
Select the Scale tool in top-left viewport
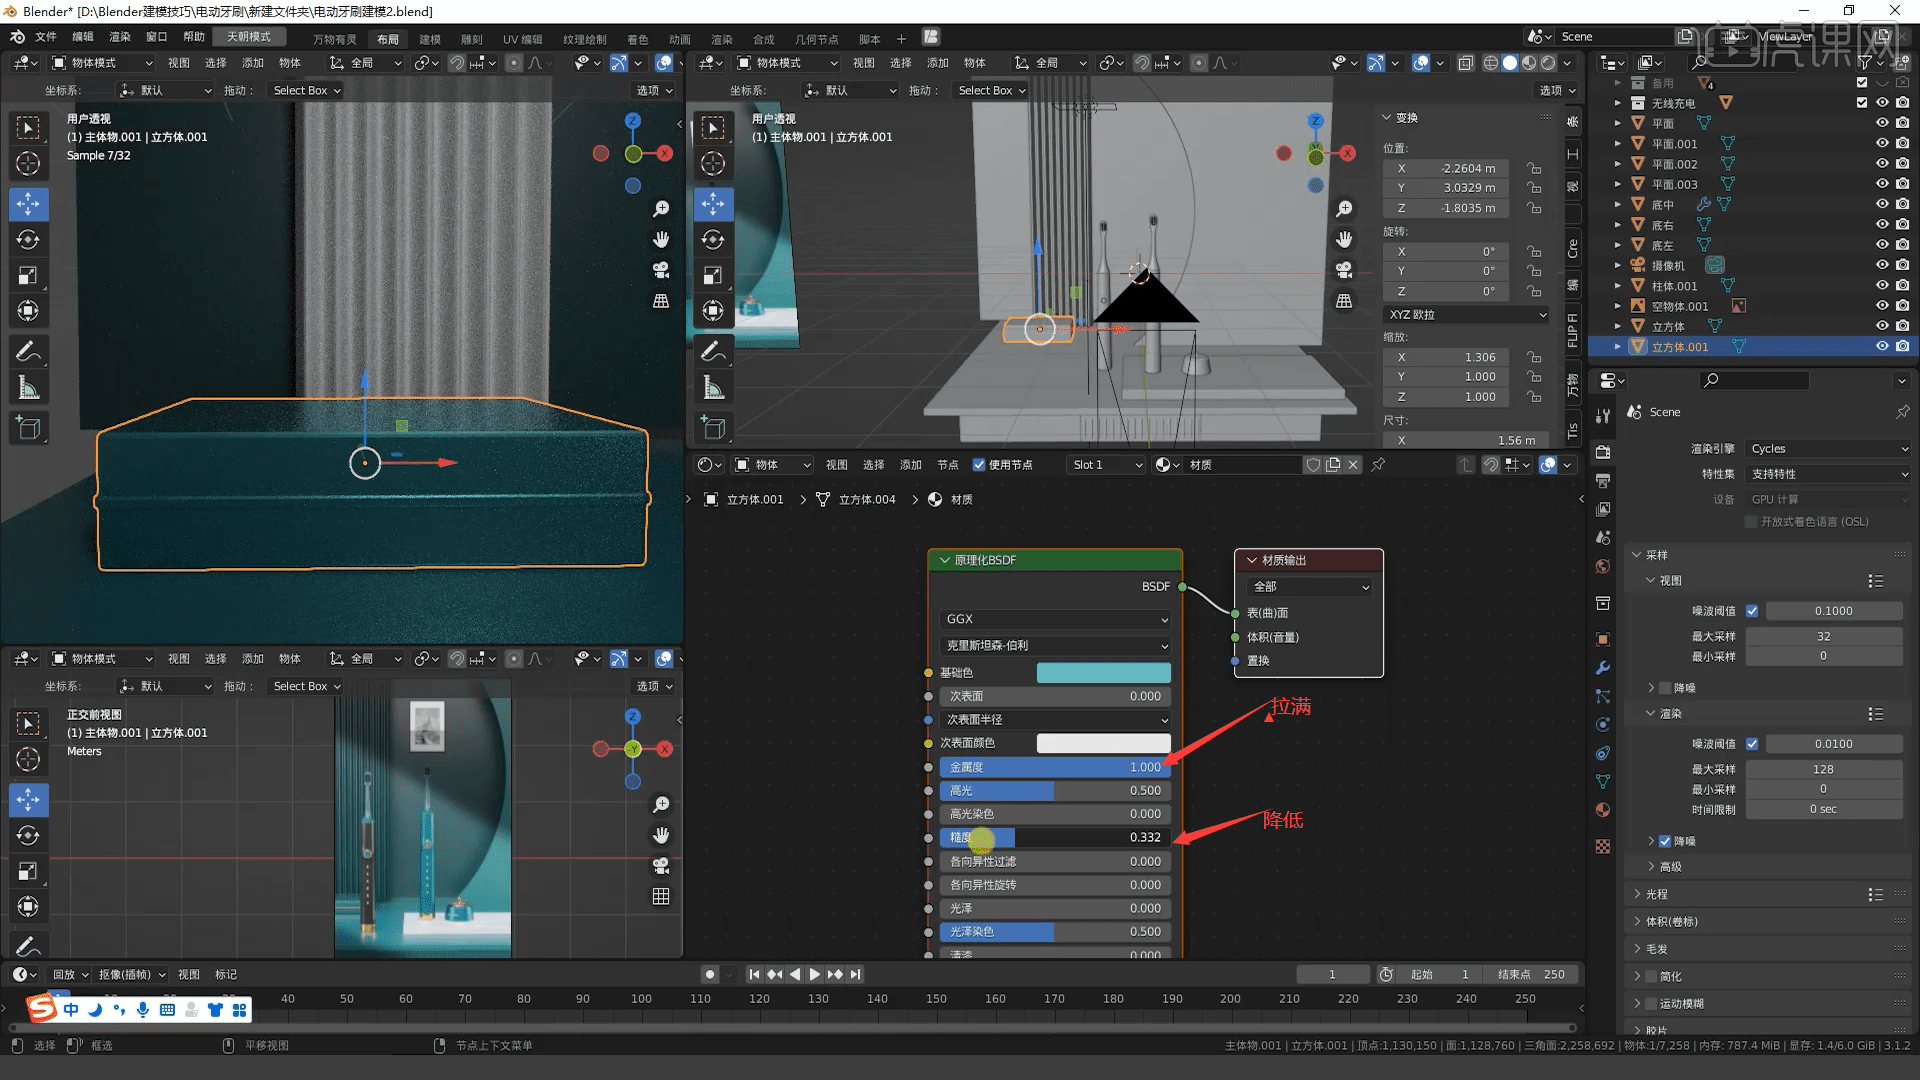click(28, 276)
